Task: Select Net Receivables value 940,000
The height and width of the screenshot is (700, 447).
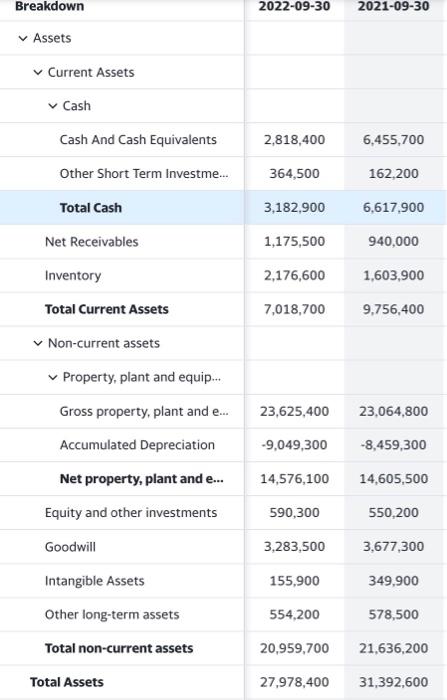Action: (x=393, y=242)
